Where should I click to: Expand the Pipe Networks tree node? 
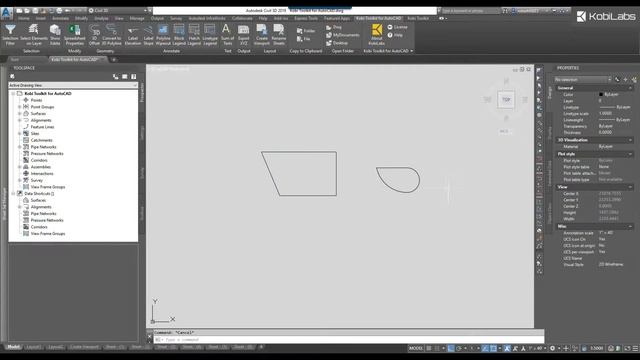(20, 147)
